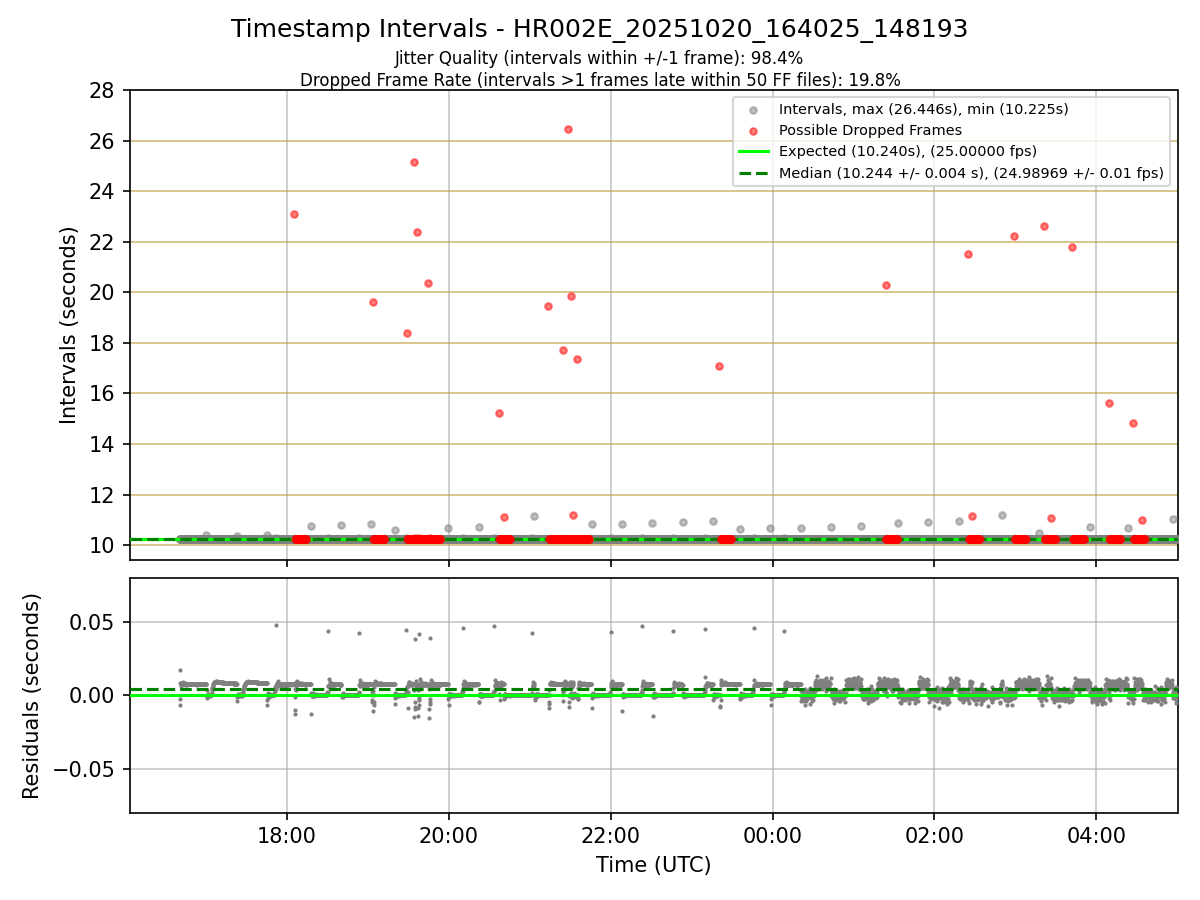Click the red point near 17 seconds before 00:00
1200x900 pixels.
[x=719, y=366]
